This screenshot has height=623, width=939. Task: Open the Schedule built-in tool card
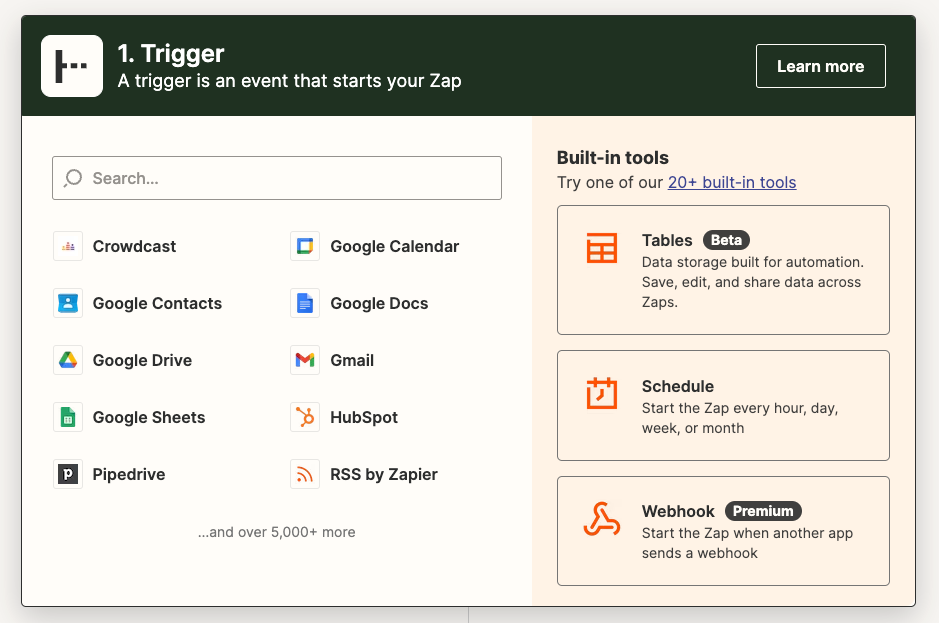tap(723, 406)
